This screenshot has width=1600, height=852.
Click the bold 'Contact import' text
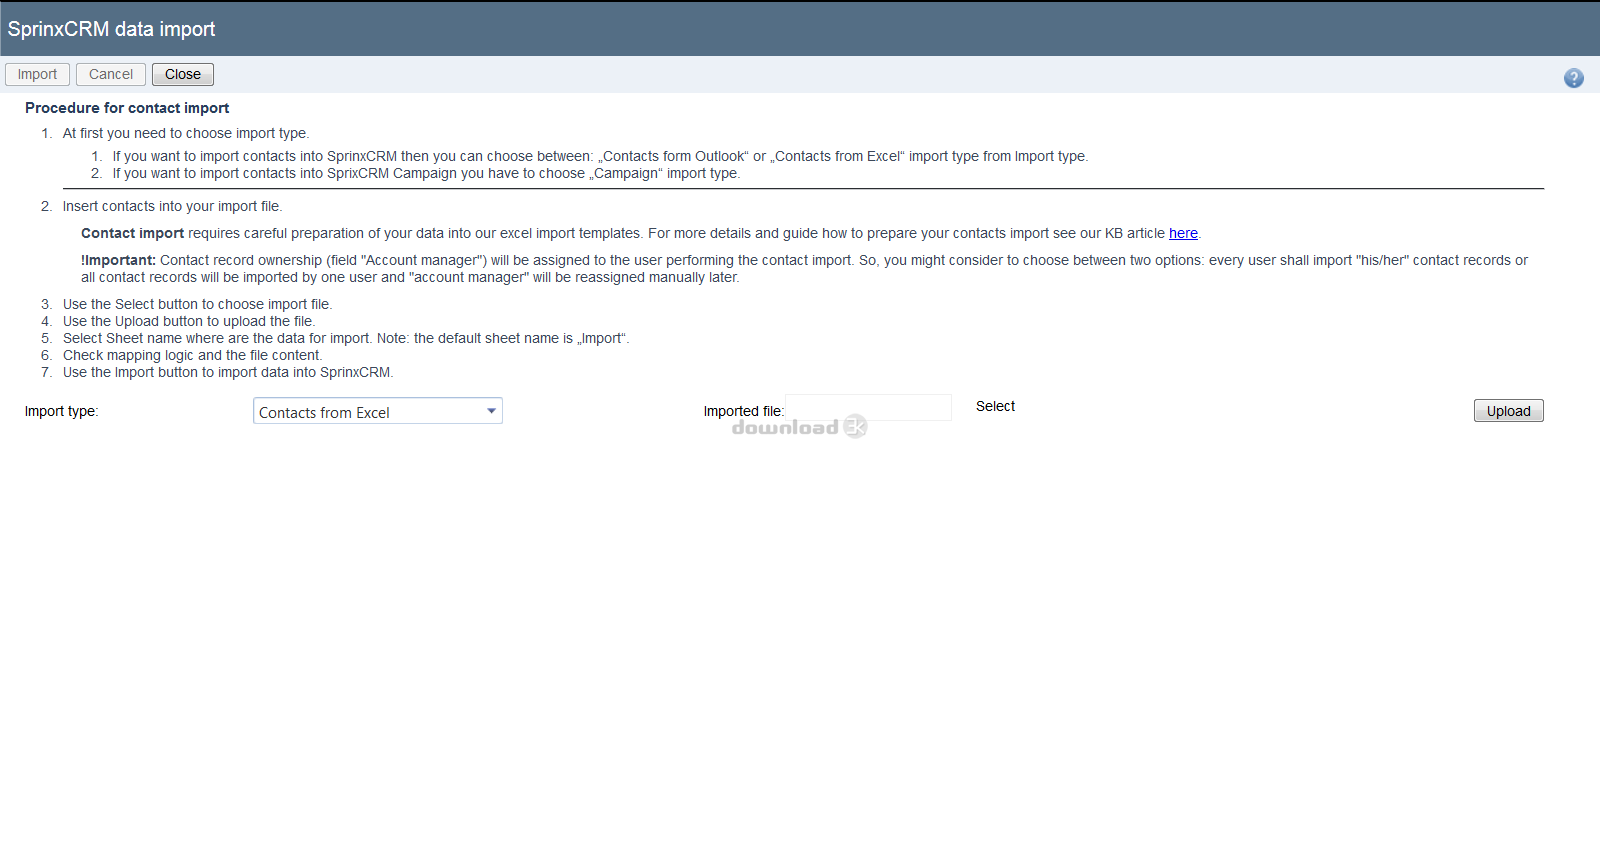132,233
